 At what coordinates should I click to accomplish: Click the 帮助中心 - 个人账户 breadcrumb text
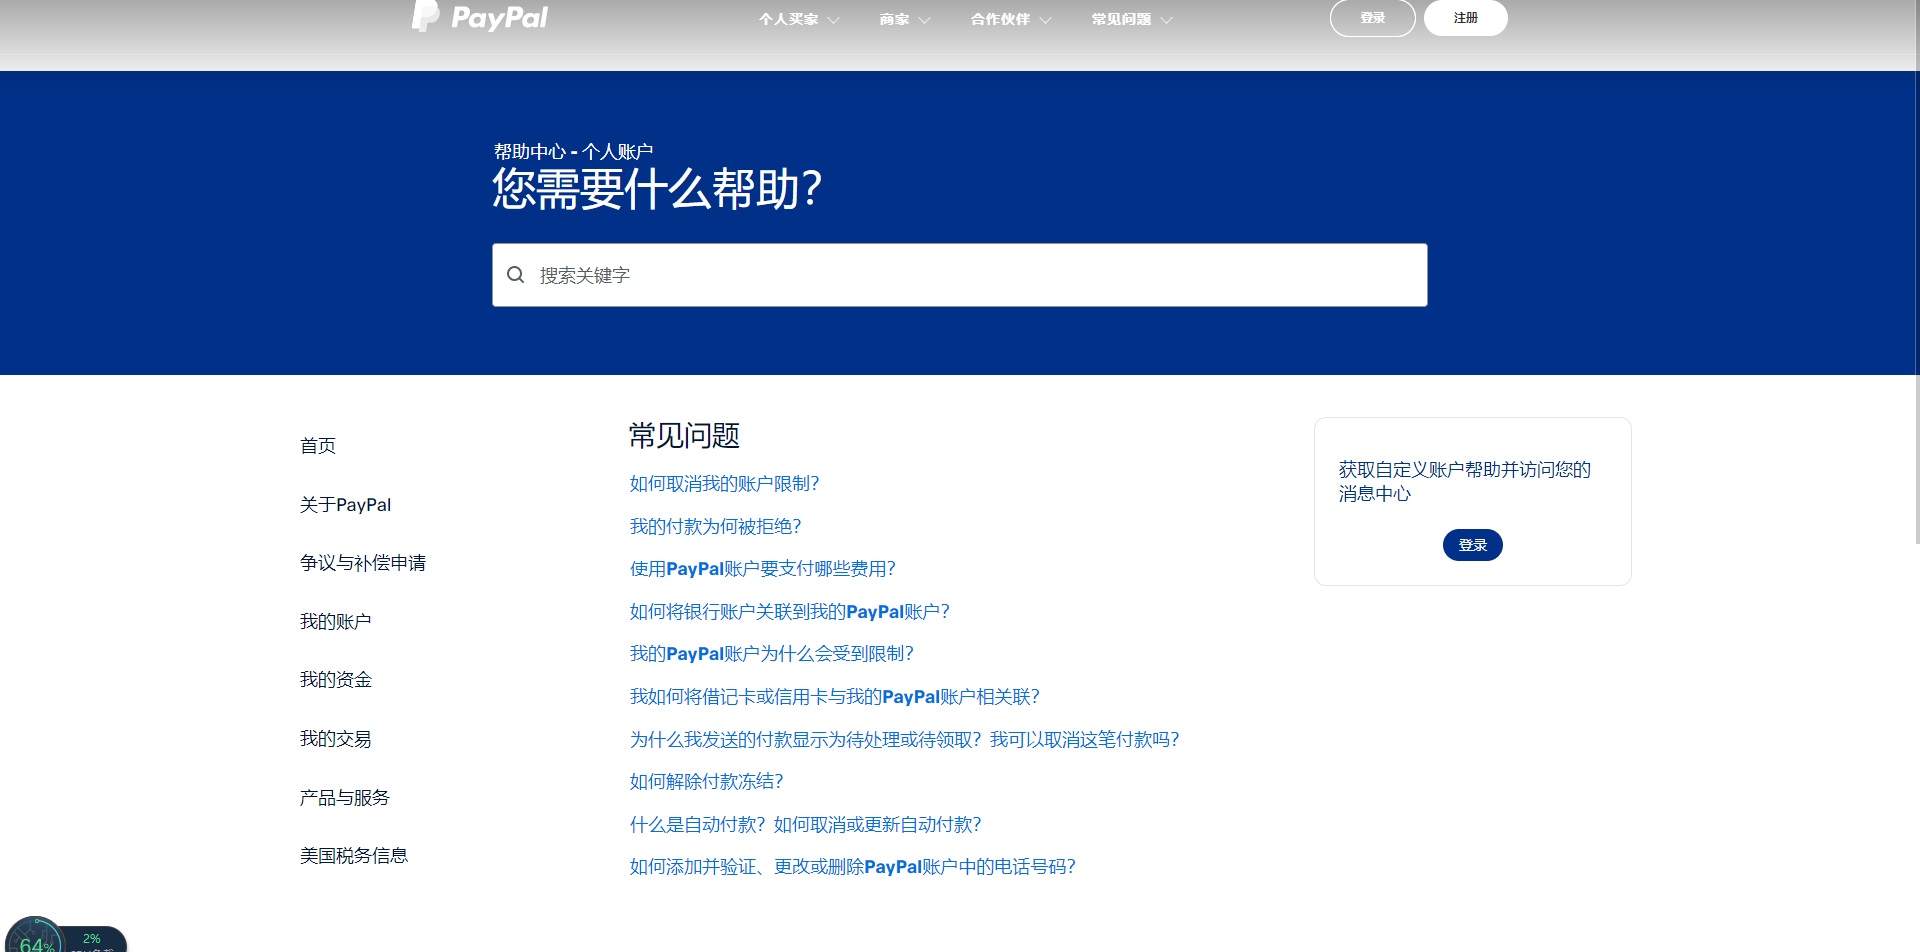(x=574, y=152)
